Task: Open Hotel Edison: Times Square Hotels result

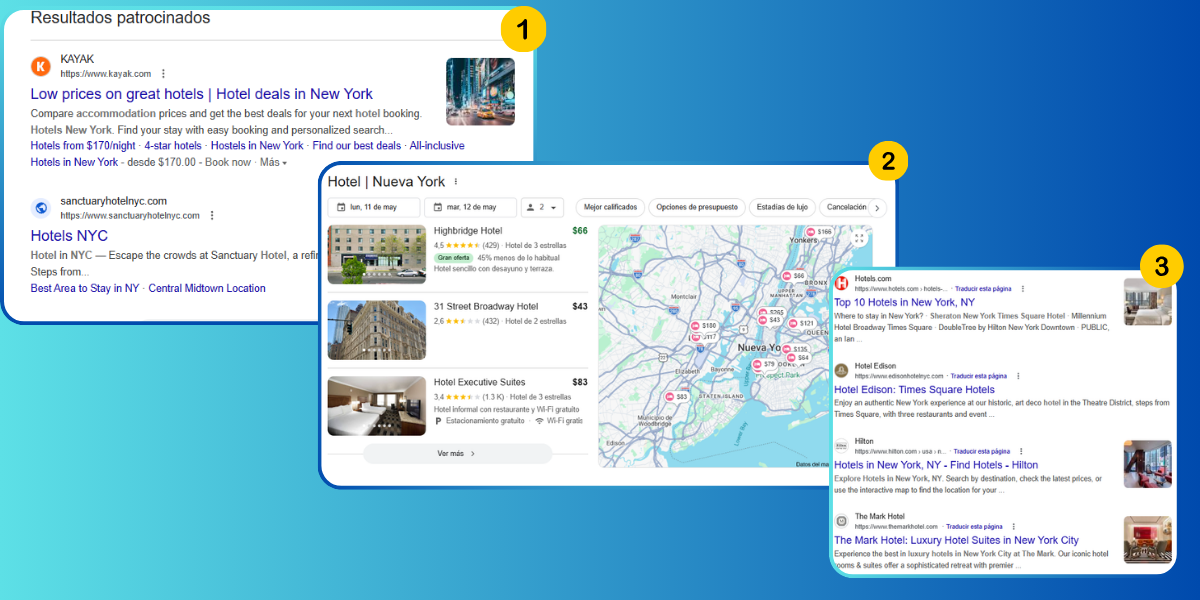Action: [x=914, y=390]
